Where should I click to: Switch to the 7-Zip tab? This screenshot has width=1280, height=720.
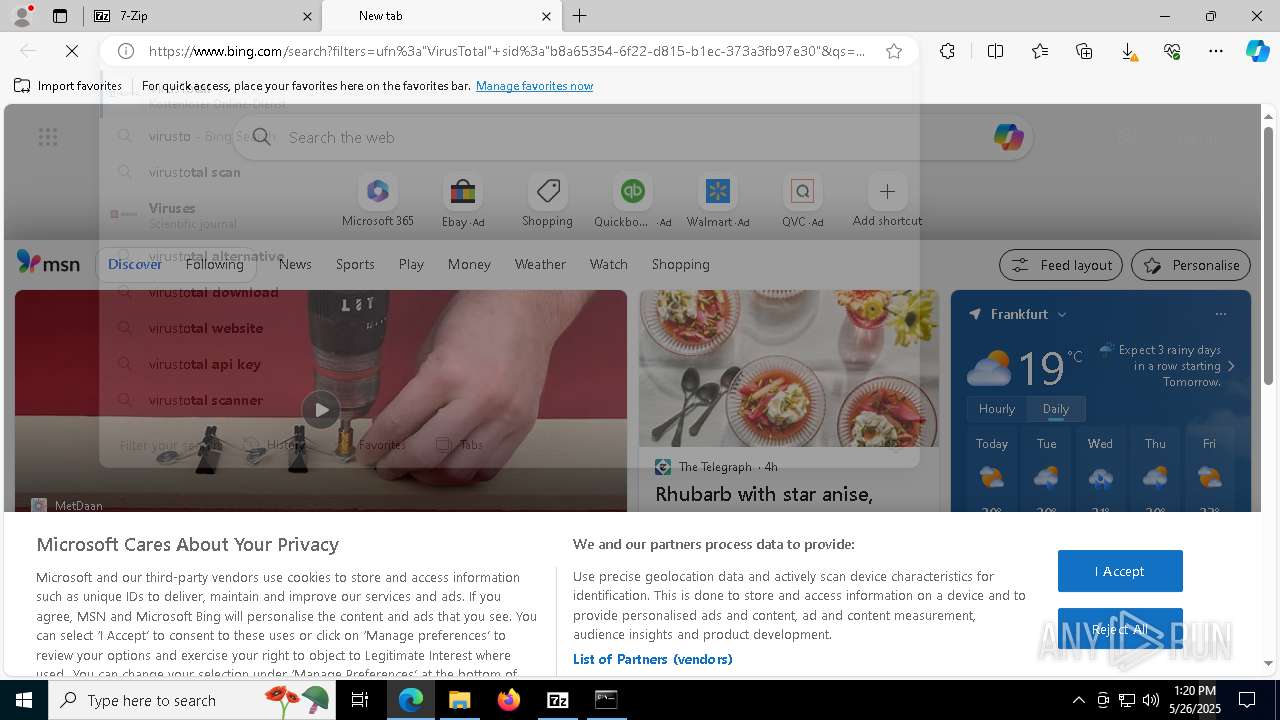200,16
